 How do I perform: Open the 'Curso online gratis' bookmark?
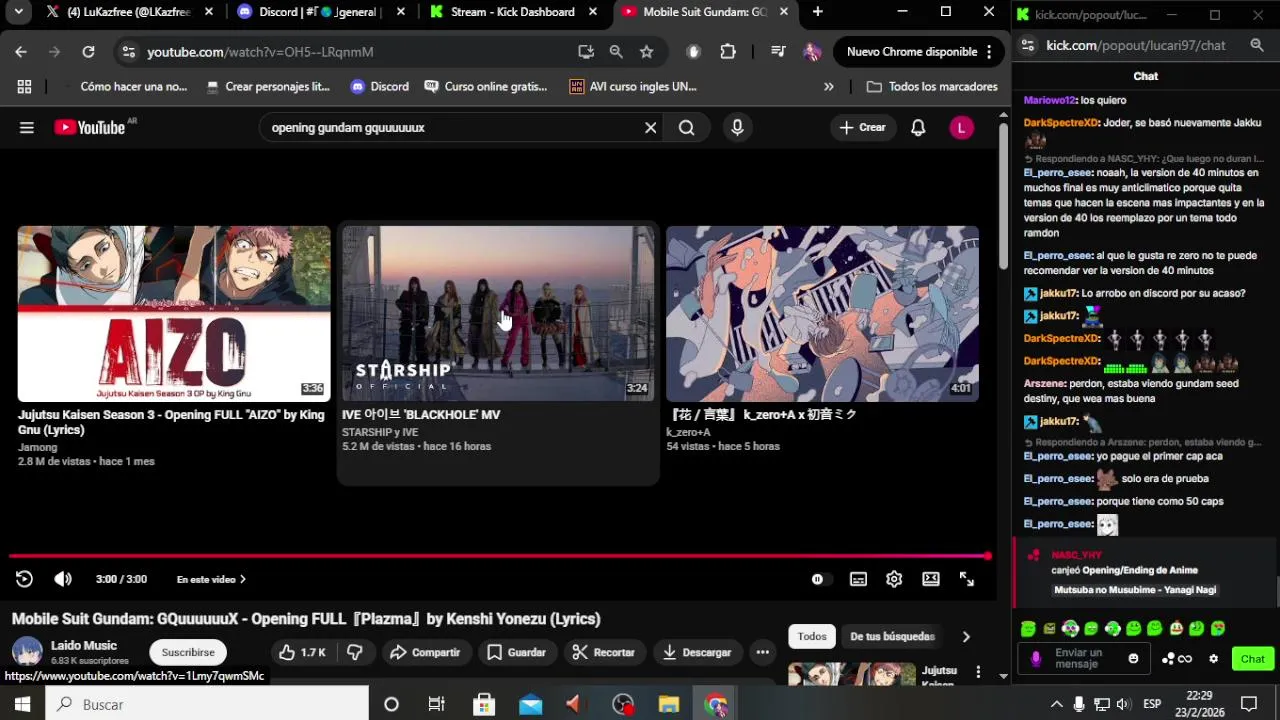486,87
